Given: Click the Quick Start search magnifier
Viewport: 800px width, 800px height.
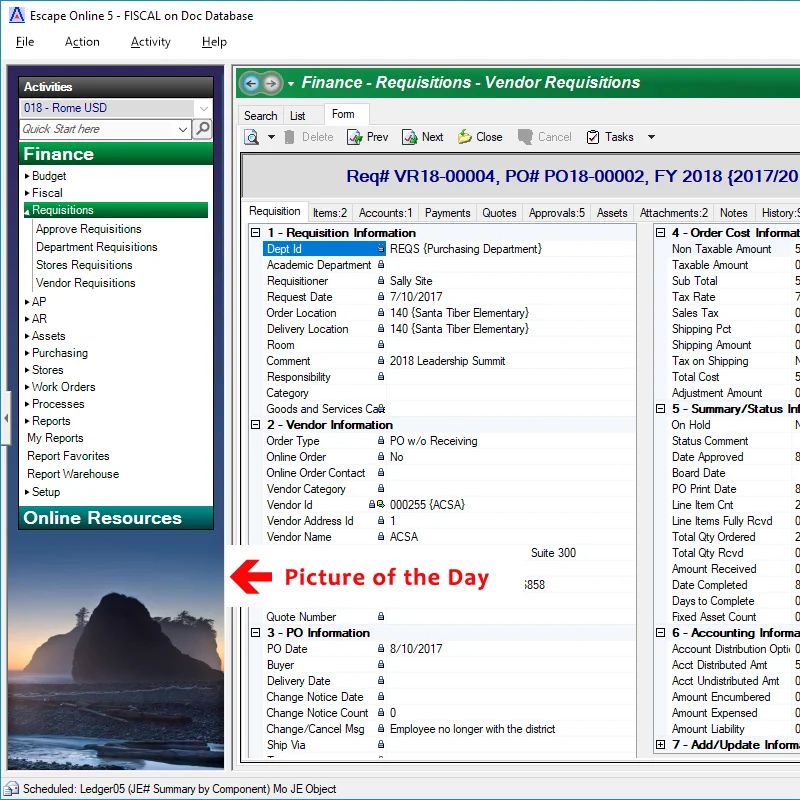Looking at the screenshot, I should coord(203,129).
